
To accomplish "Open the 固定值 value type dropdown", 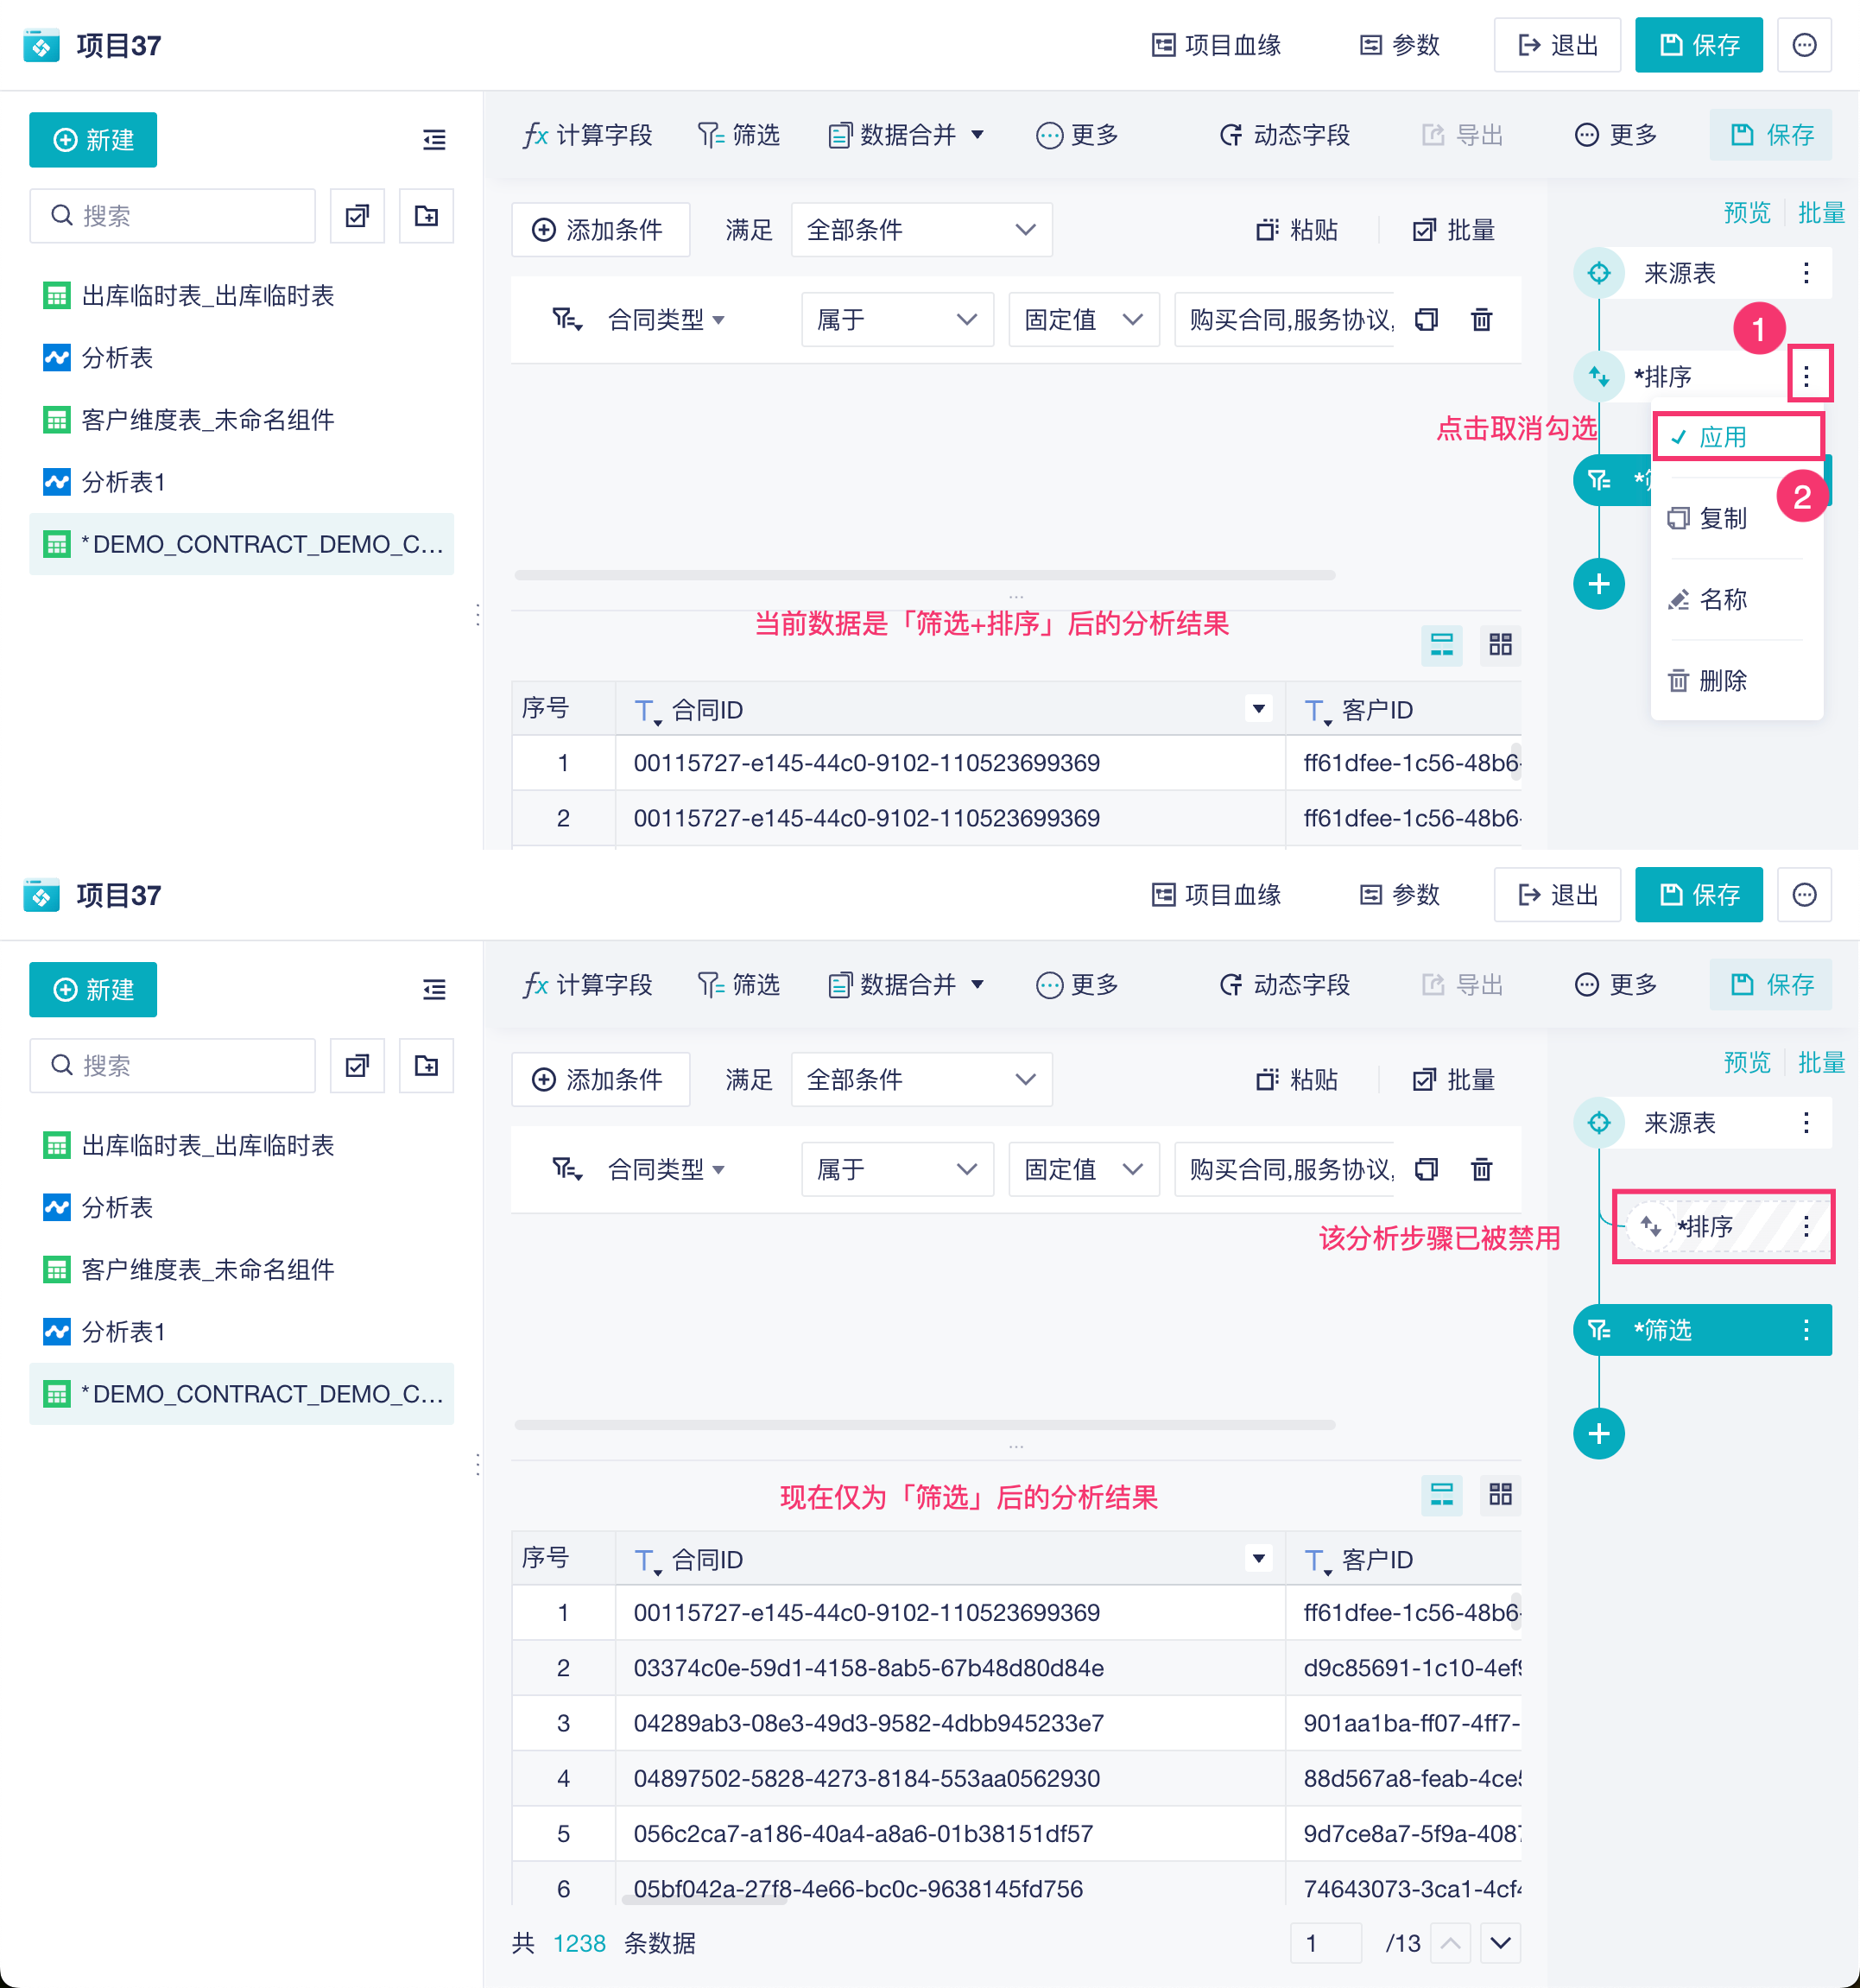I will (1083, 320).
